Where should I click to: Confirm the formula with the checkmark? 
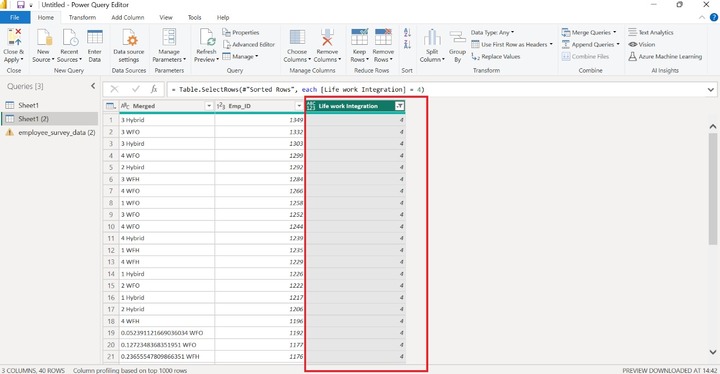click(x=135, y=89)
